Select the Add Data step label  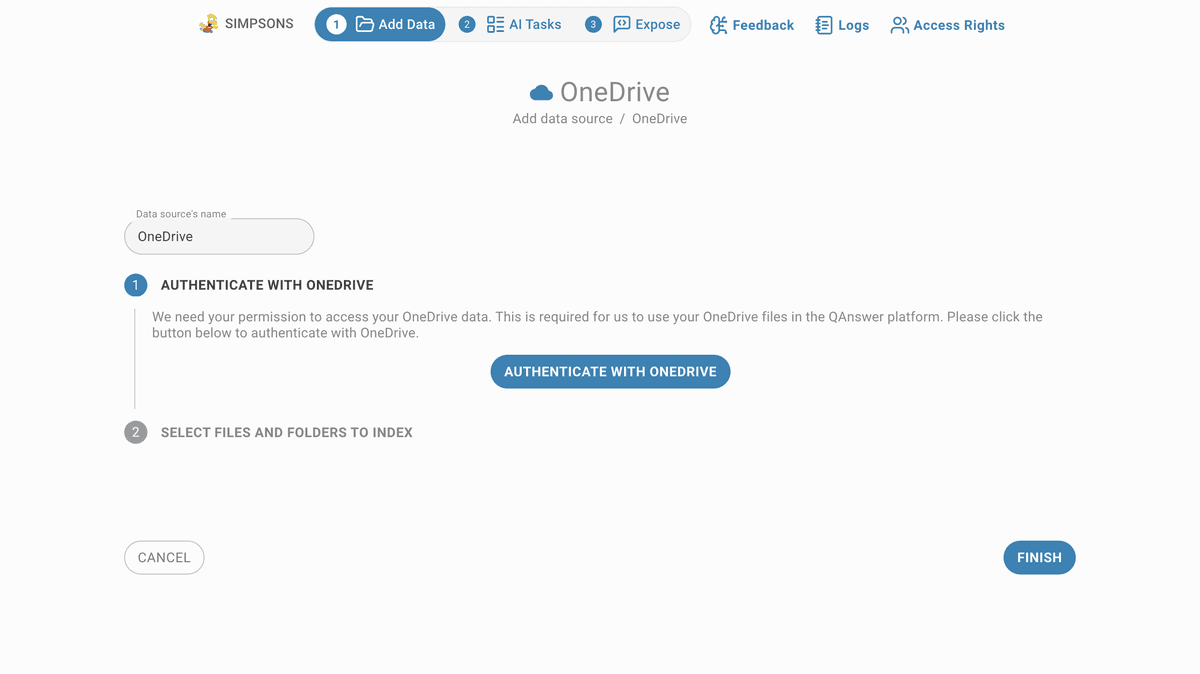pyautogui.click(x=406, y=25)
